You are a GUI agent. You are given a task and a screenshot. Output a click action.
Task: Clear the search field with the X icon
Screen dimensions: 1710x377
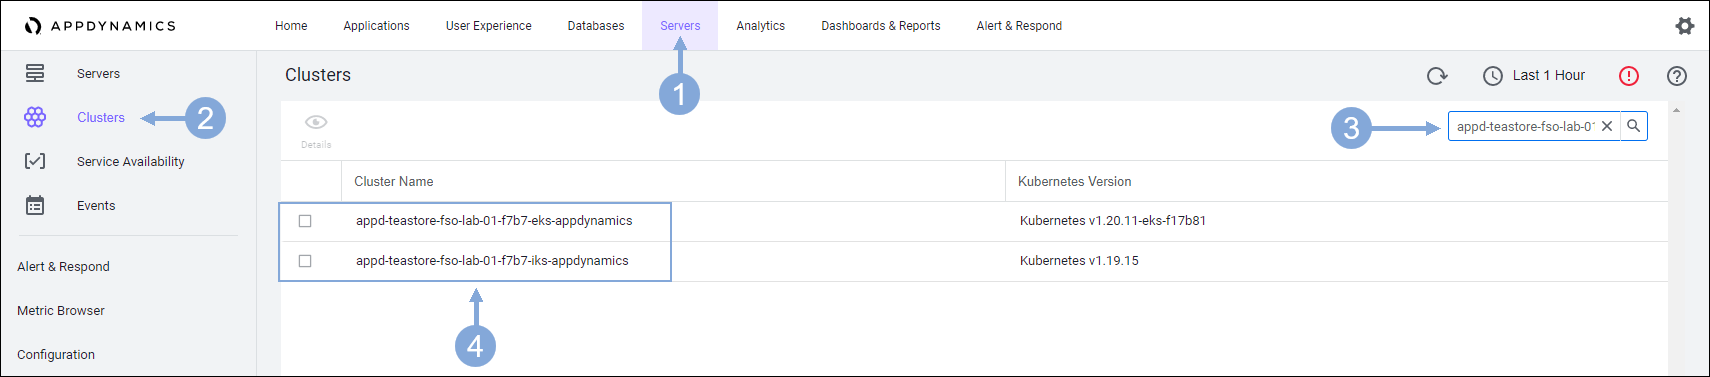(1607, 126)
